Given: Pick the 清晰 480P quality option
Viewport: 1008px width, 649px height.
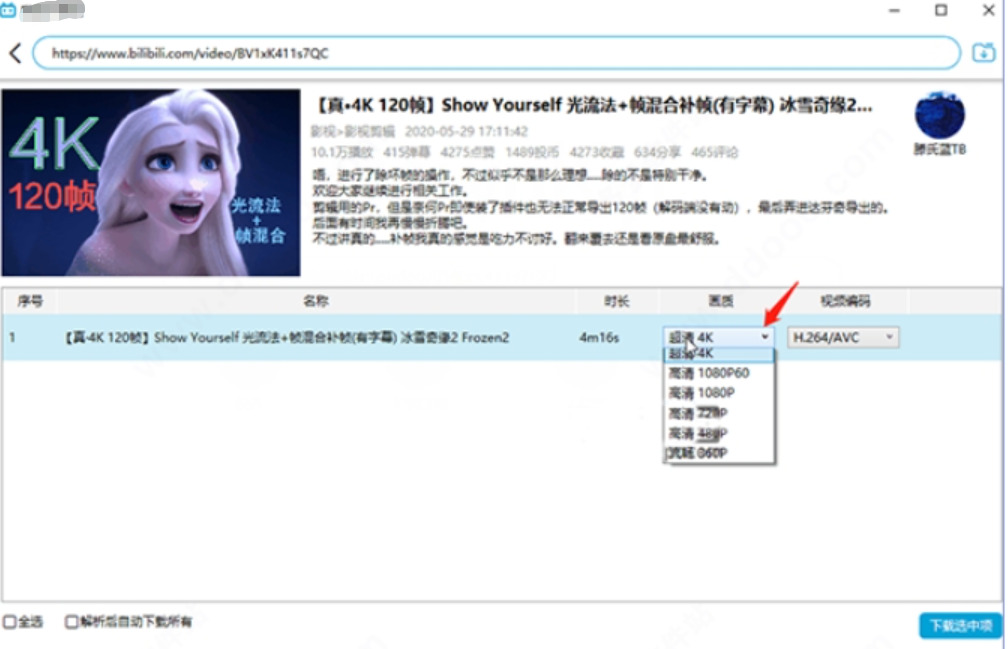Looking at the screenshot, I should click(x=719, y=433).
